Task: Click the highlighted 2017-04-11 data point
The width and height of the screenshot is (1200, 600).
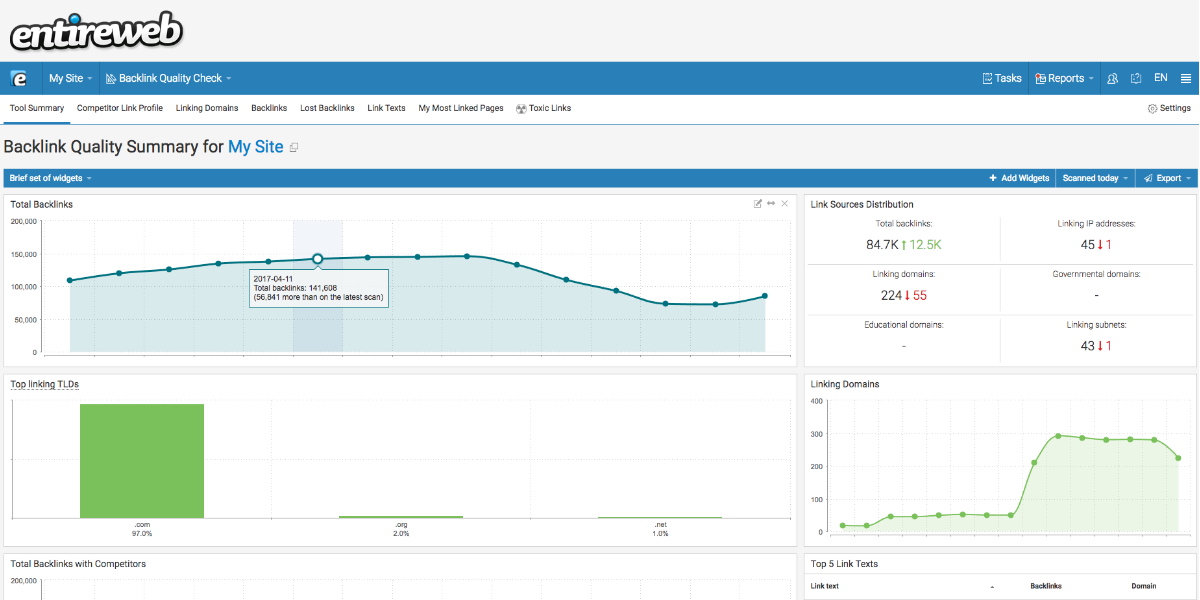Action: point(318,259)
